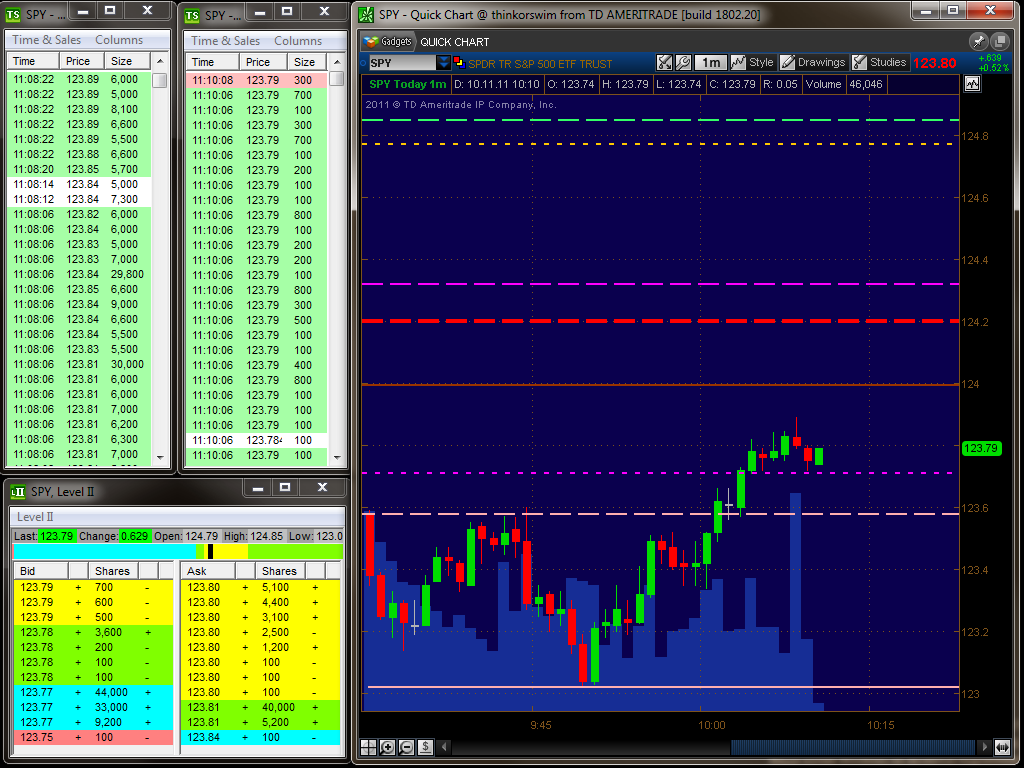1024x768 pixels.
Task: Click the colored squares link icon beside symbol
Action: click(458, 63)
